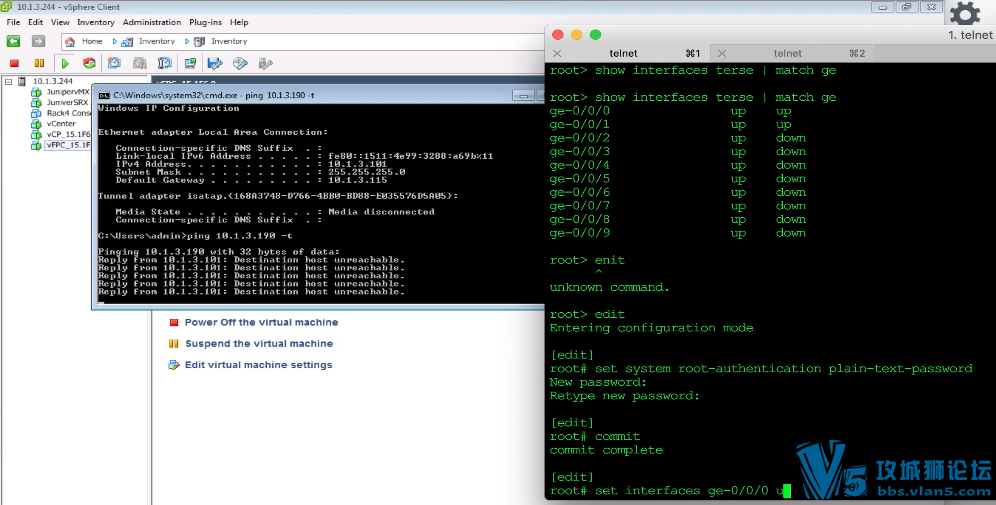The width and height of the screenshot is (996, 505).
Task: Launch the virtual machine console icon
Action: point(190,63)
